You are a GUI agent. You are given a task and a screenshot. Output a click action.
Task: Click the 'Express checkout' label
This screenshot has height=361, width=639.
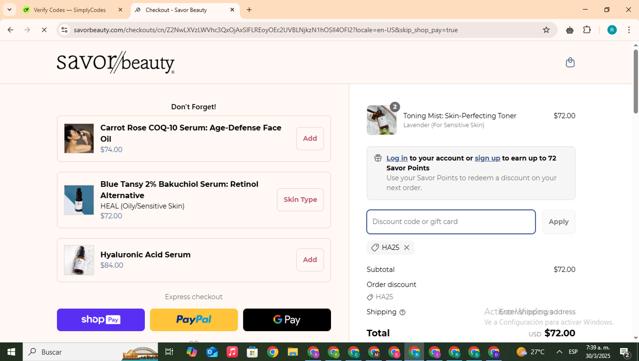click(x=194, y=297)
